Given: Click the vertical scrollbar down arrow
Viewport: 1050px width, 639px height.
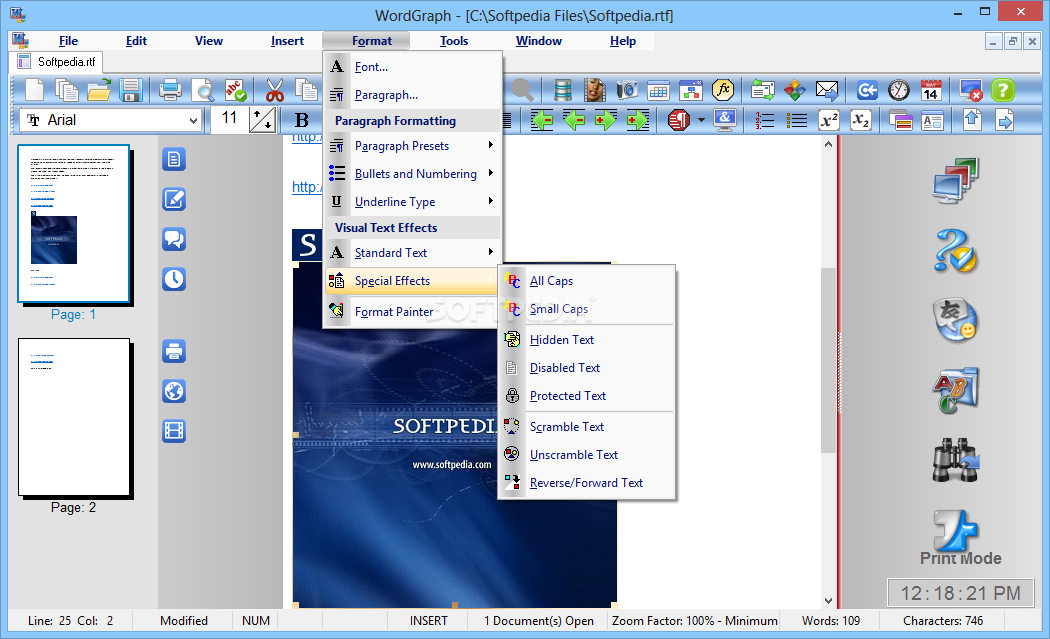Looking at the screenshot, I should point(828,601).
